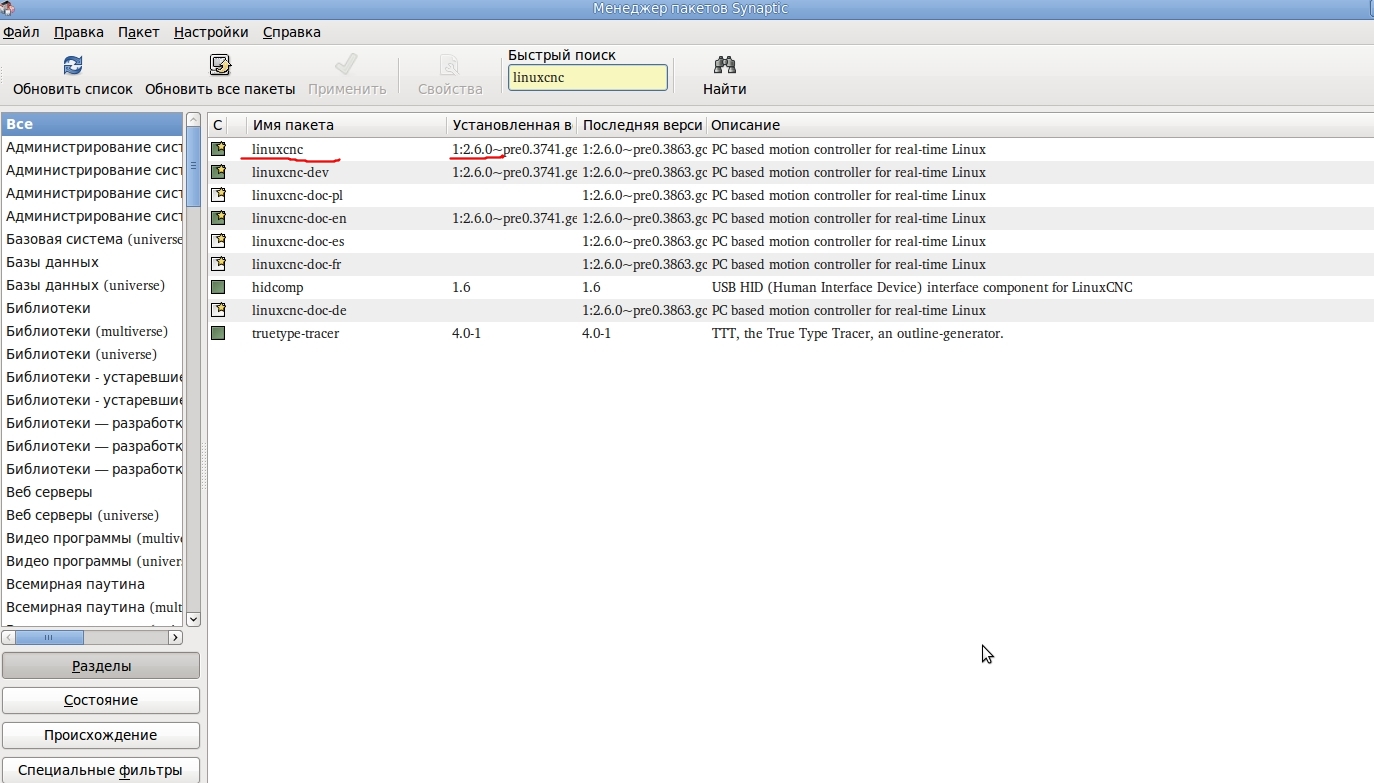The width and height of the screenshot is (1374, 783).
Task: Select the hidcomp package name
Action: 277,287
